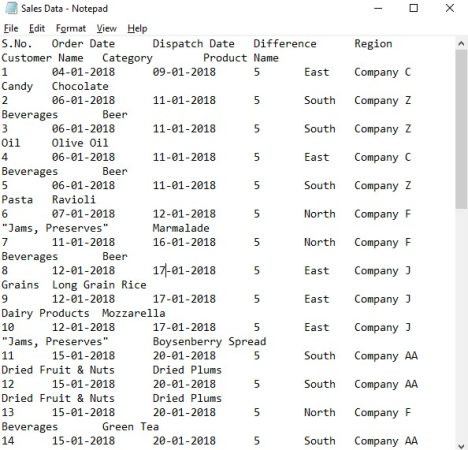Click the 'Green Tea' product text
The image size is (468, 450).
click(130, 427)
